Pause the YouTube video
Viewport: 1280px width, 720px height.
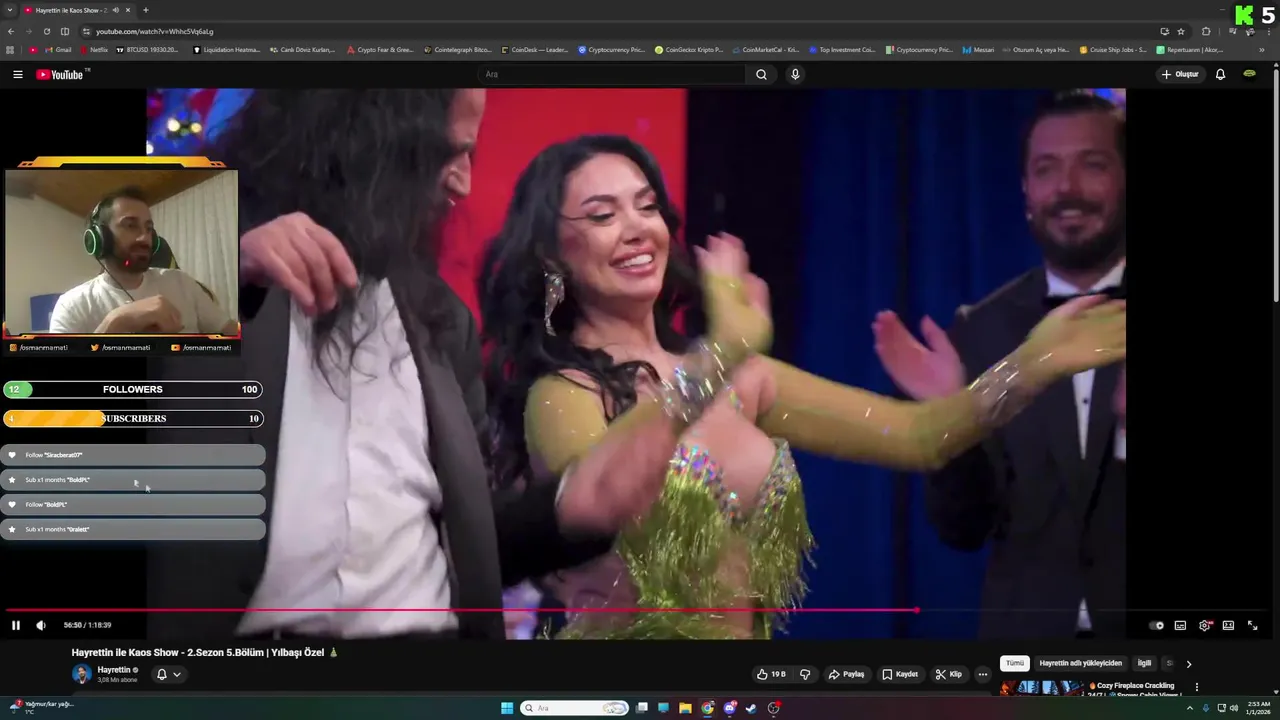[16, 625]
